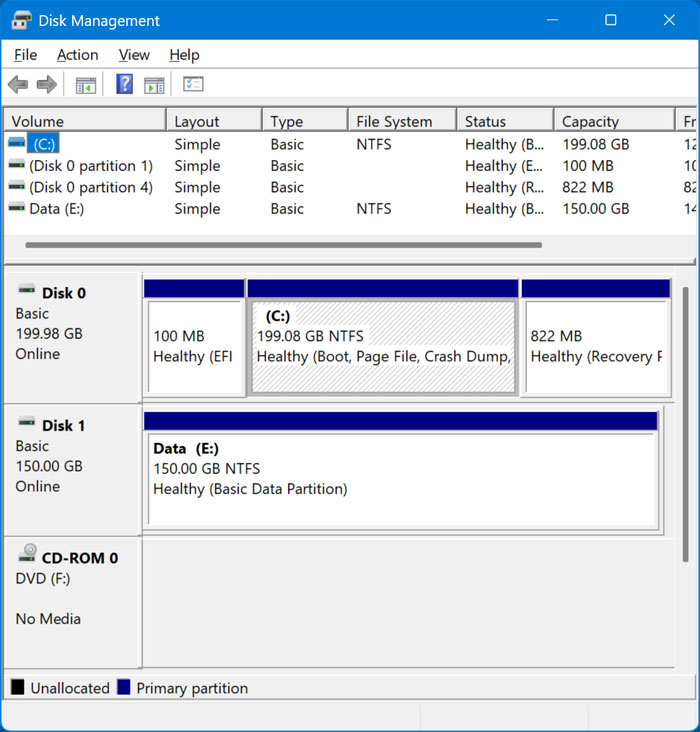Select the Disk 1 label panel
The image size is (700, 732).
pyautogui.click(x=72, y=471)
